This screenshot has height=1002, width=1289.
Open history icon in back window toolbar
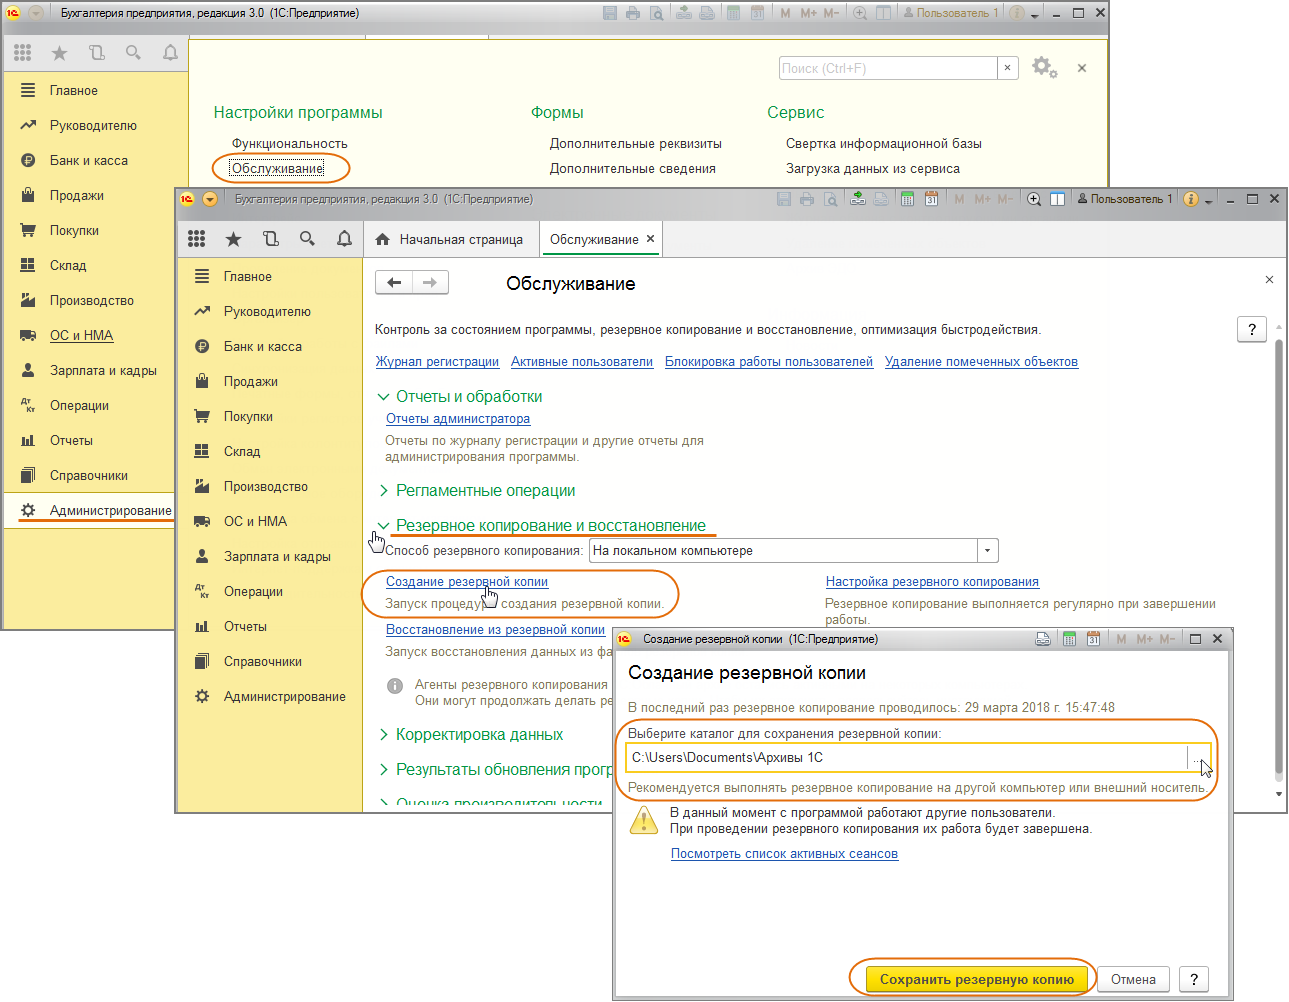click(x=96, y=53)
